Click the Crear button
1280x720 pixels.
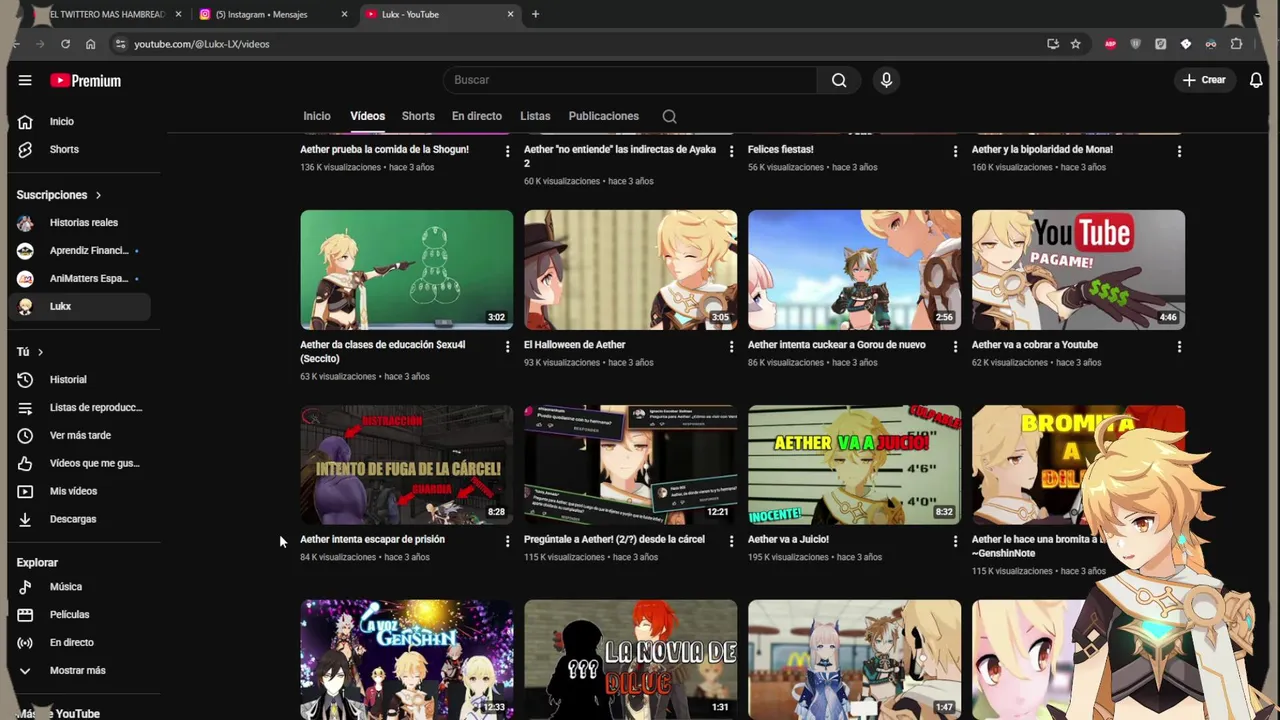click(x=1203, y=80)
